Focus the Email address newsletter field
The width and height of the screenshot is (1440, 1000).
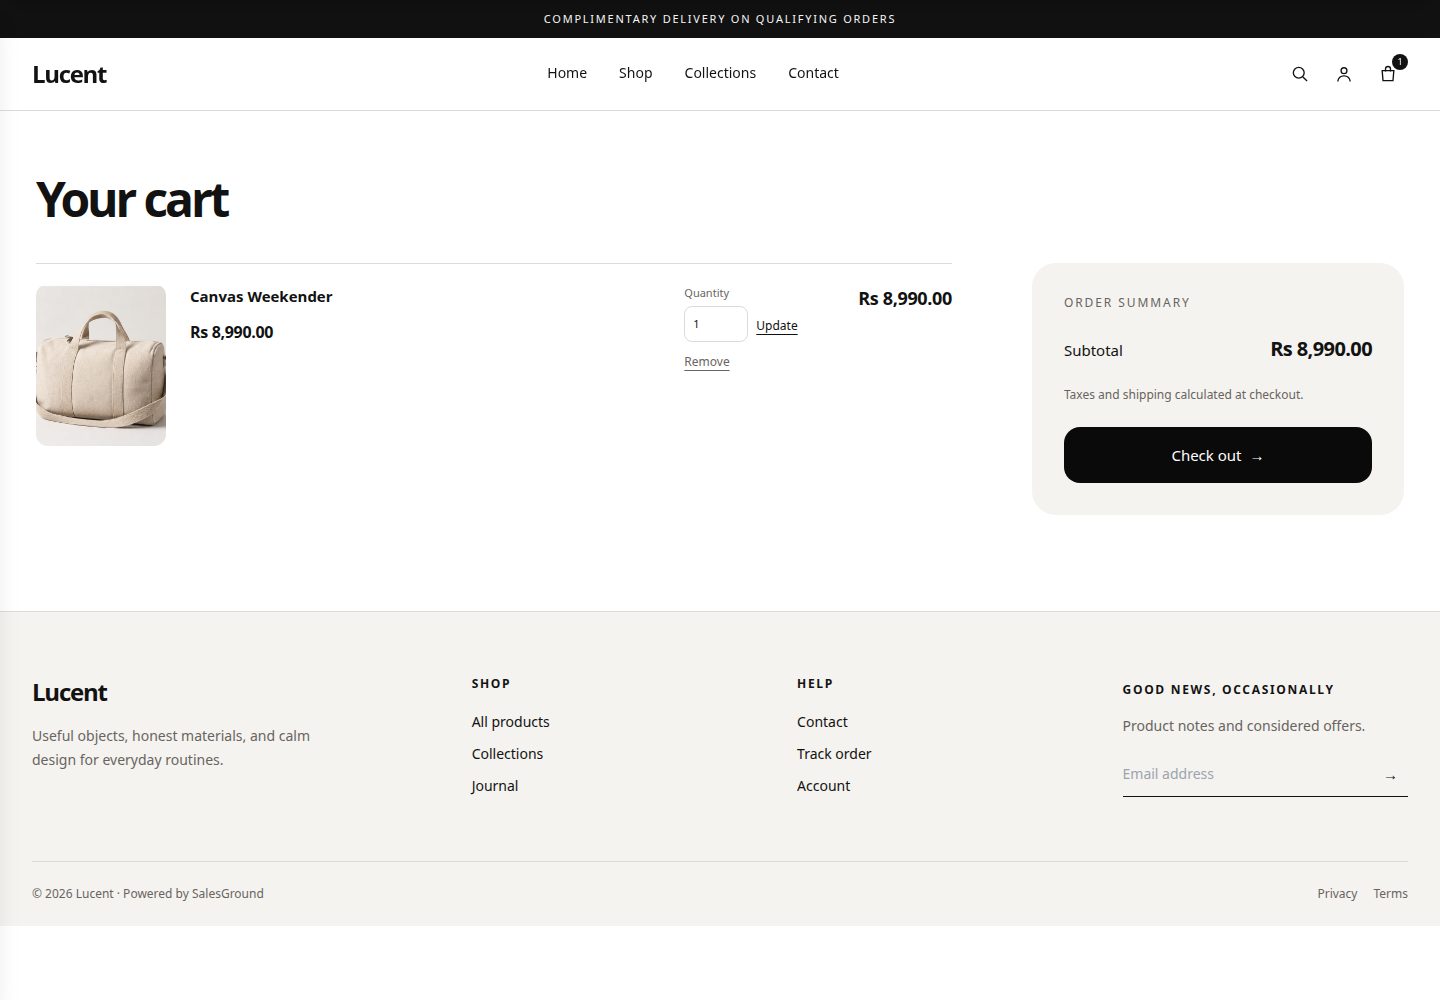pos(1247,774)
